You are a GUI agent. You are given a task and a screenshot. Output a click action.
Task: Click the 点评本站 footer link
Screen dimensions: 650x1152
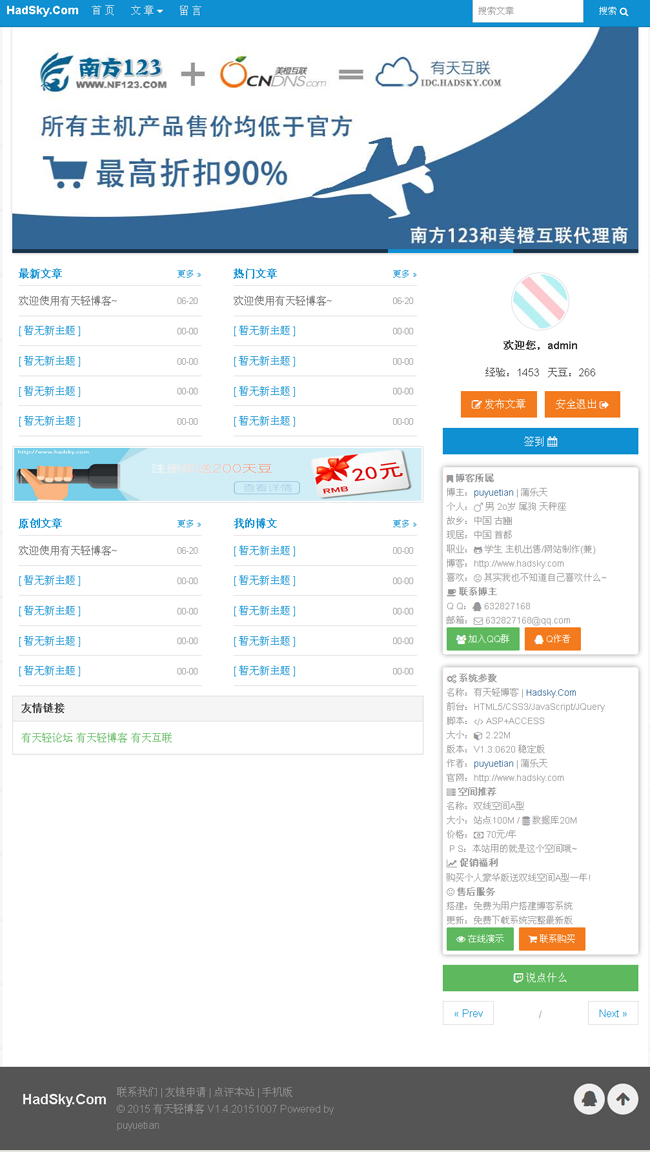coord(234,1092)
